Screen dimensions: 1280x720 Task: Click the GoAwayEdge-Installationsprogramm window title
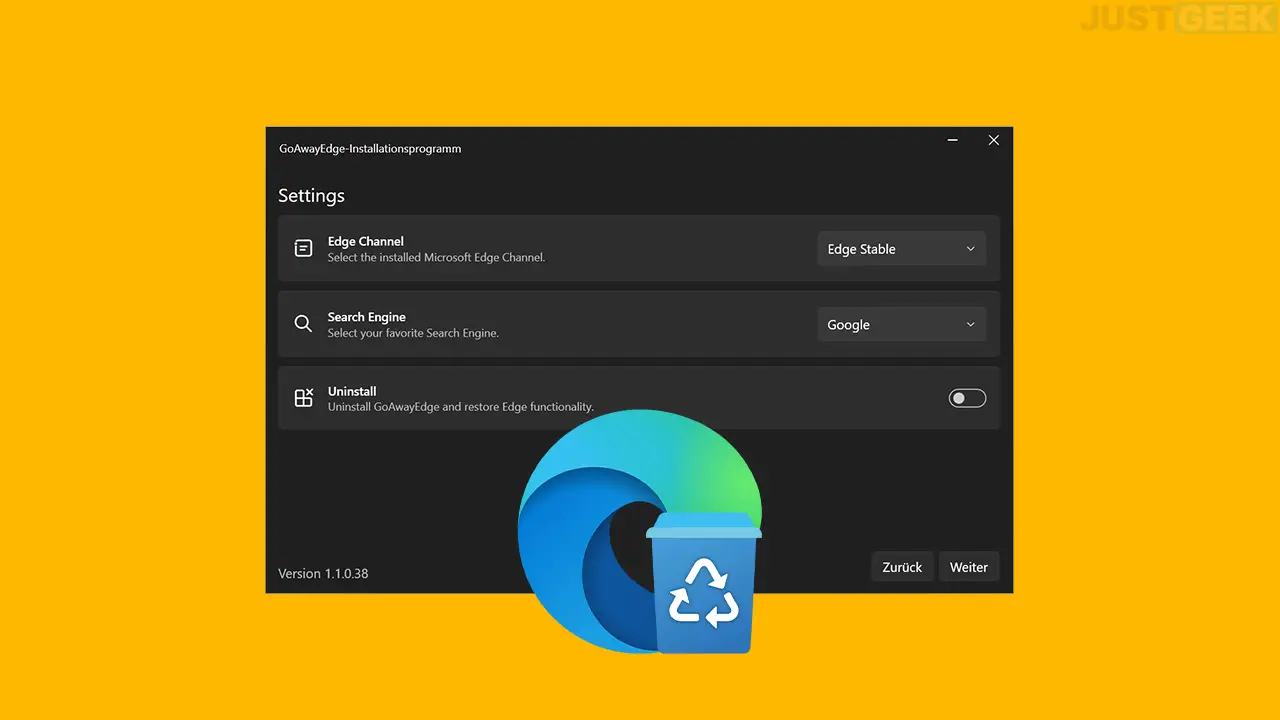tap(370, 149)
